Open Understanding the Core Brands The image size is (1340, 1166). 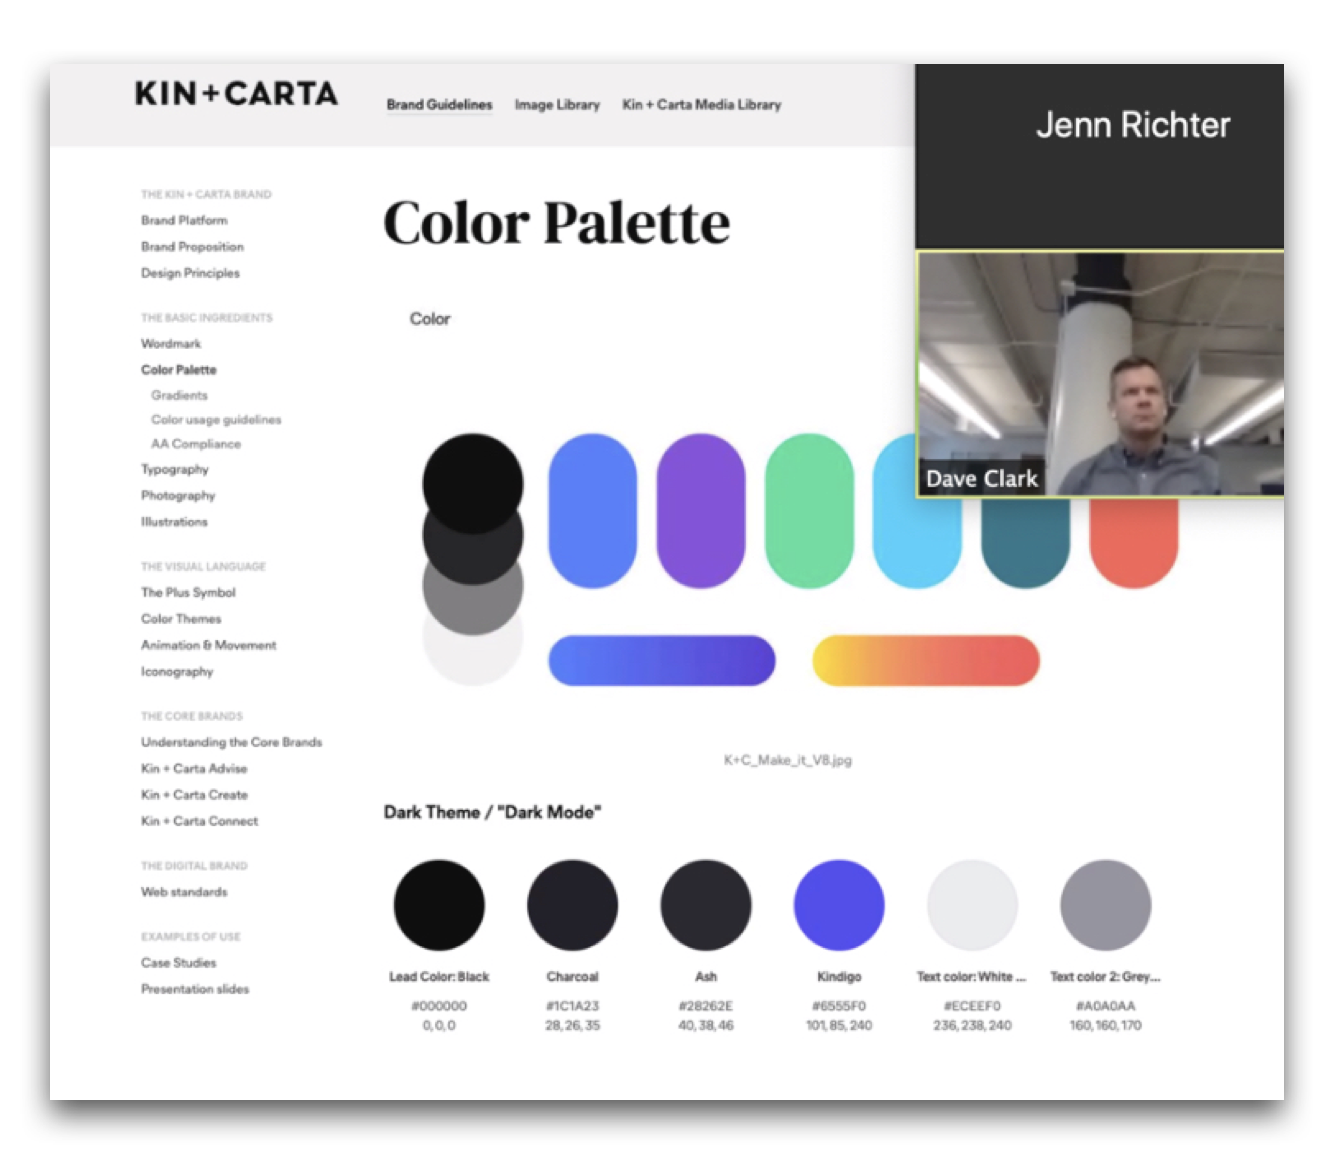pos(231,743)
